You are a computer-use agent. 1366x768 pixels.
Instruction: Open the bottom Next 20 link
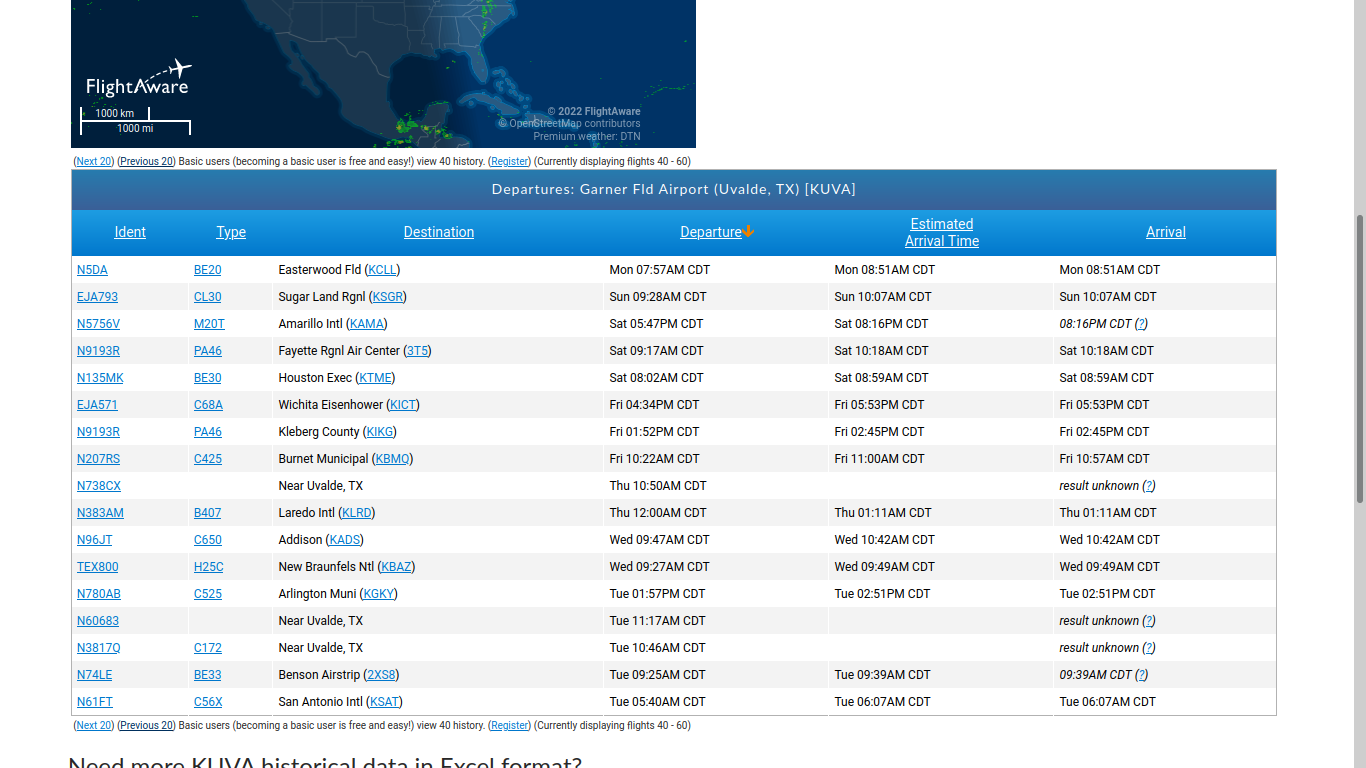[94, 725]
